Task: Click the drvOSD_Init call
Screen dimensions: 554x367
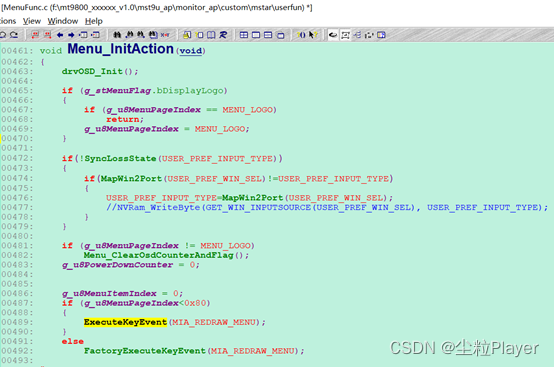Action: tap(92, 72)
